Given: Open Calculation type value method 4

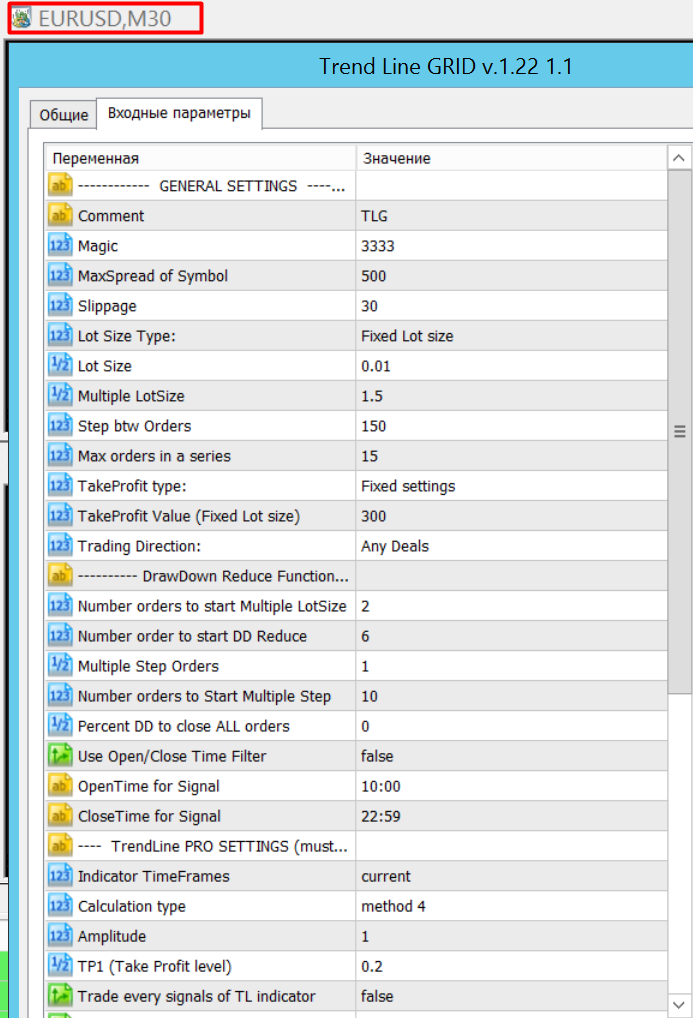Looking at the screenshot, I should 511,906.
